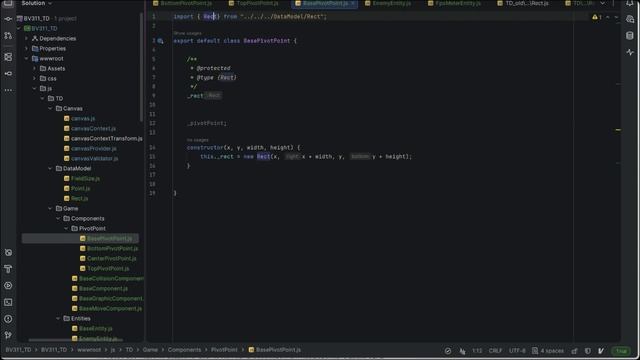Open the Pull Requests sidebar icon
Viewport: 640px width, 360px height.
coord(8,36)
